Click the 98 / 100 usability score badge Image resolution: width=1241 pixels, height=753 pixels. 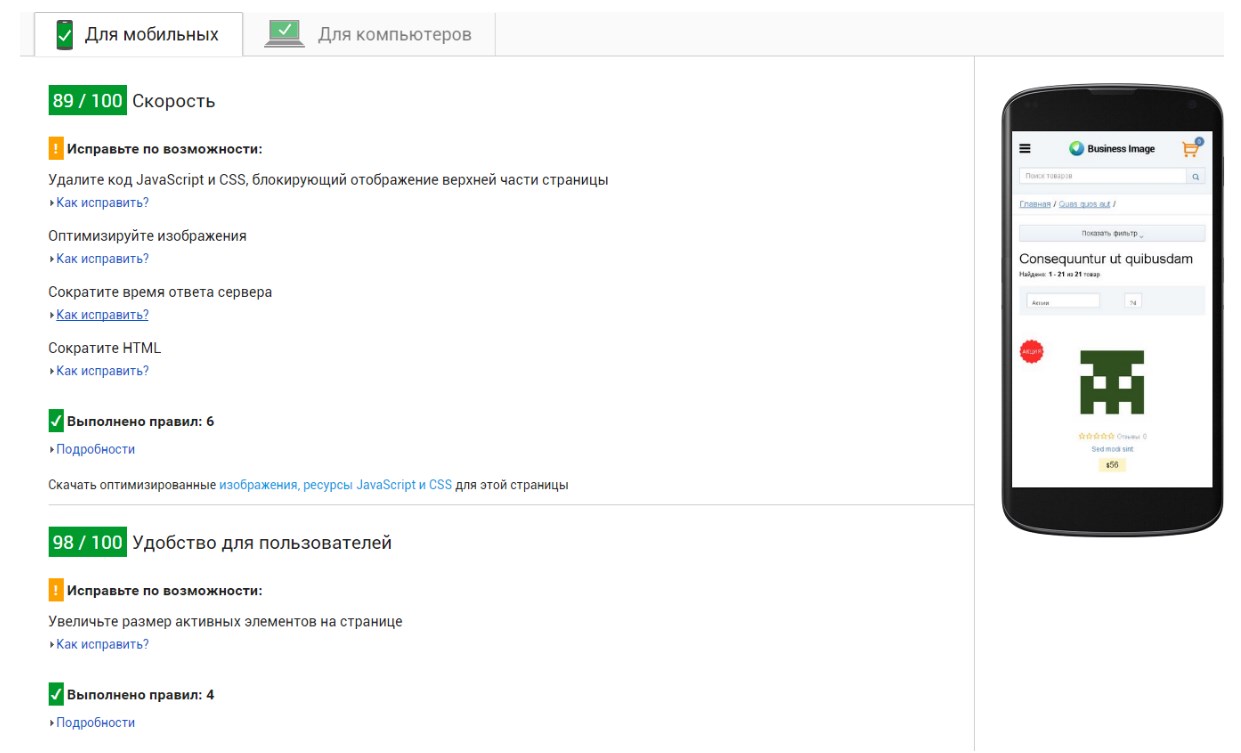88,542
